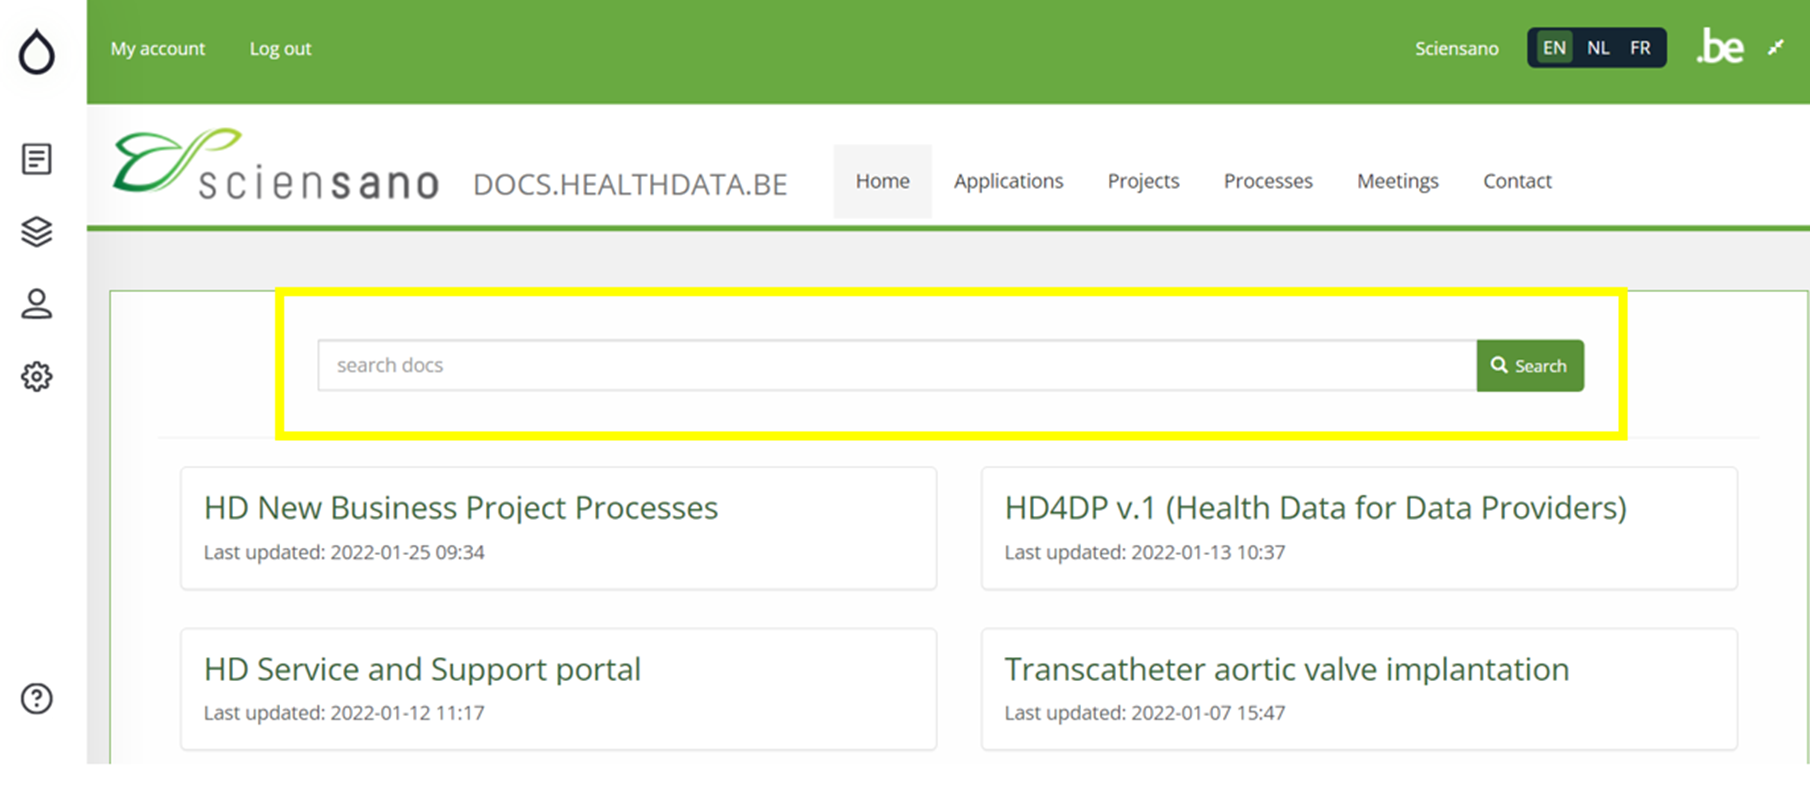Viewport: 1810px width, 799px height.
Task: Click the Sciensano logo image
Action: point(276,165)
